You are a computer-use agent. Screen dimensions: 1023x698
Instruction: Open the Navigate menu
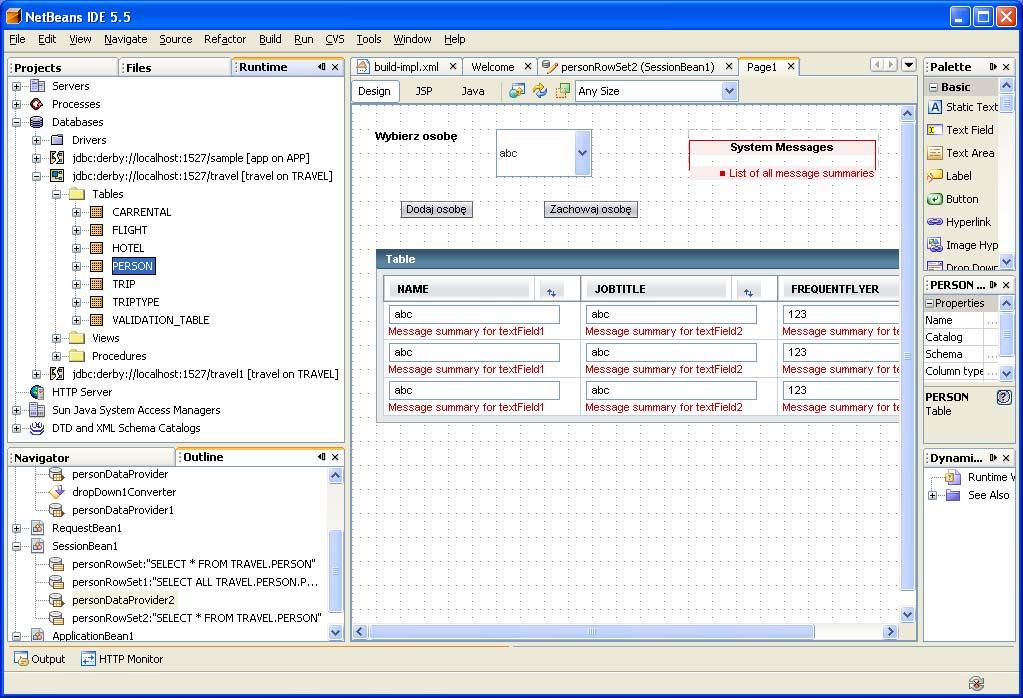(x=126, y=39)
